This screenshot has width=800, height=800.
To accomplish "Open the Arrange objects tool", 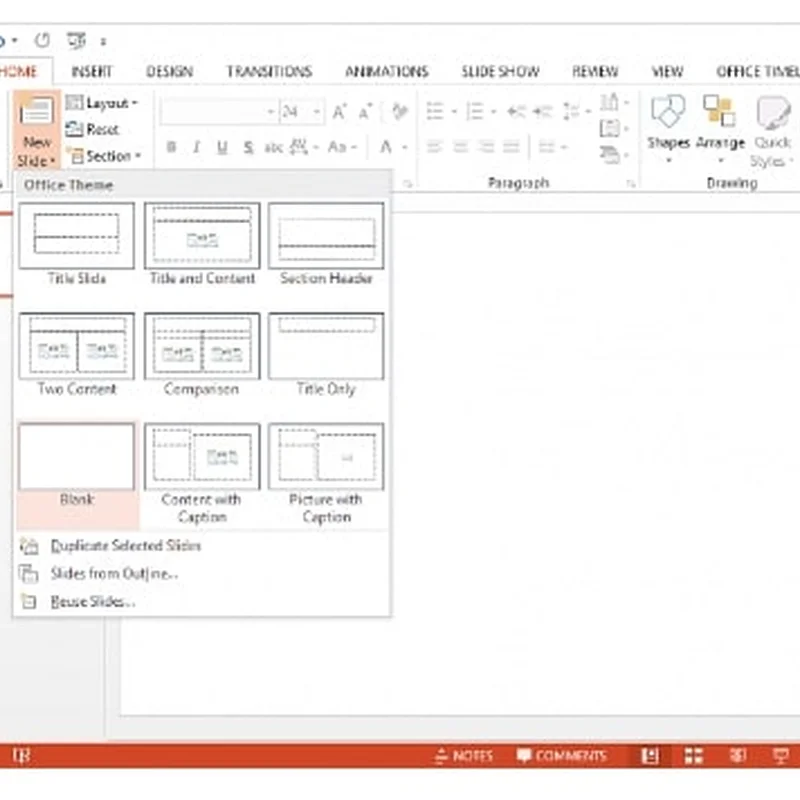I will point(719,115).
